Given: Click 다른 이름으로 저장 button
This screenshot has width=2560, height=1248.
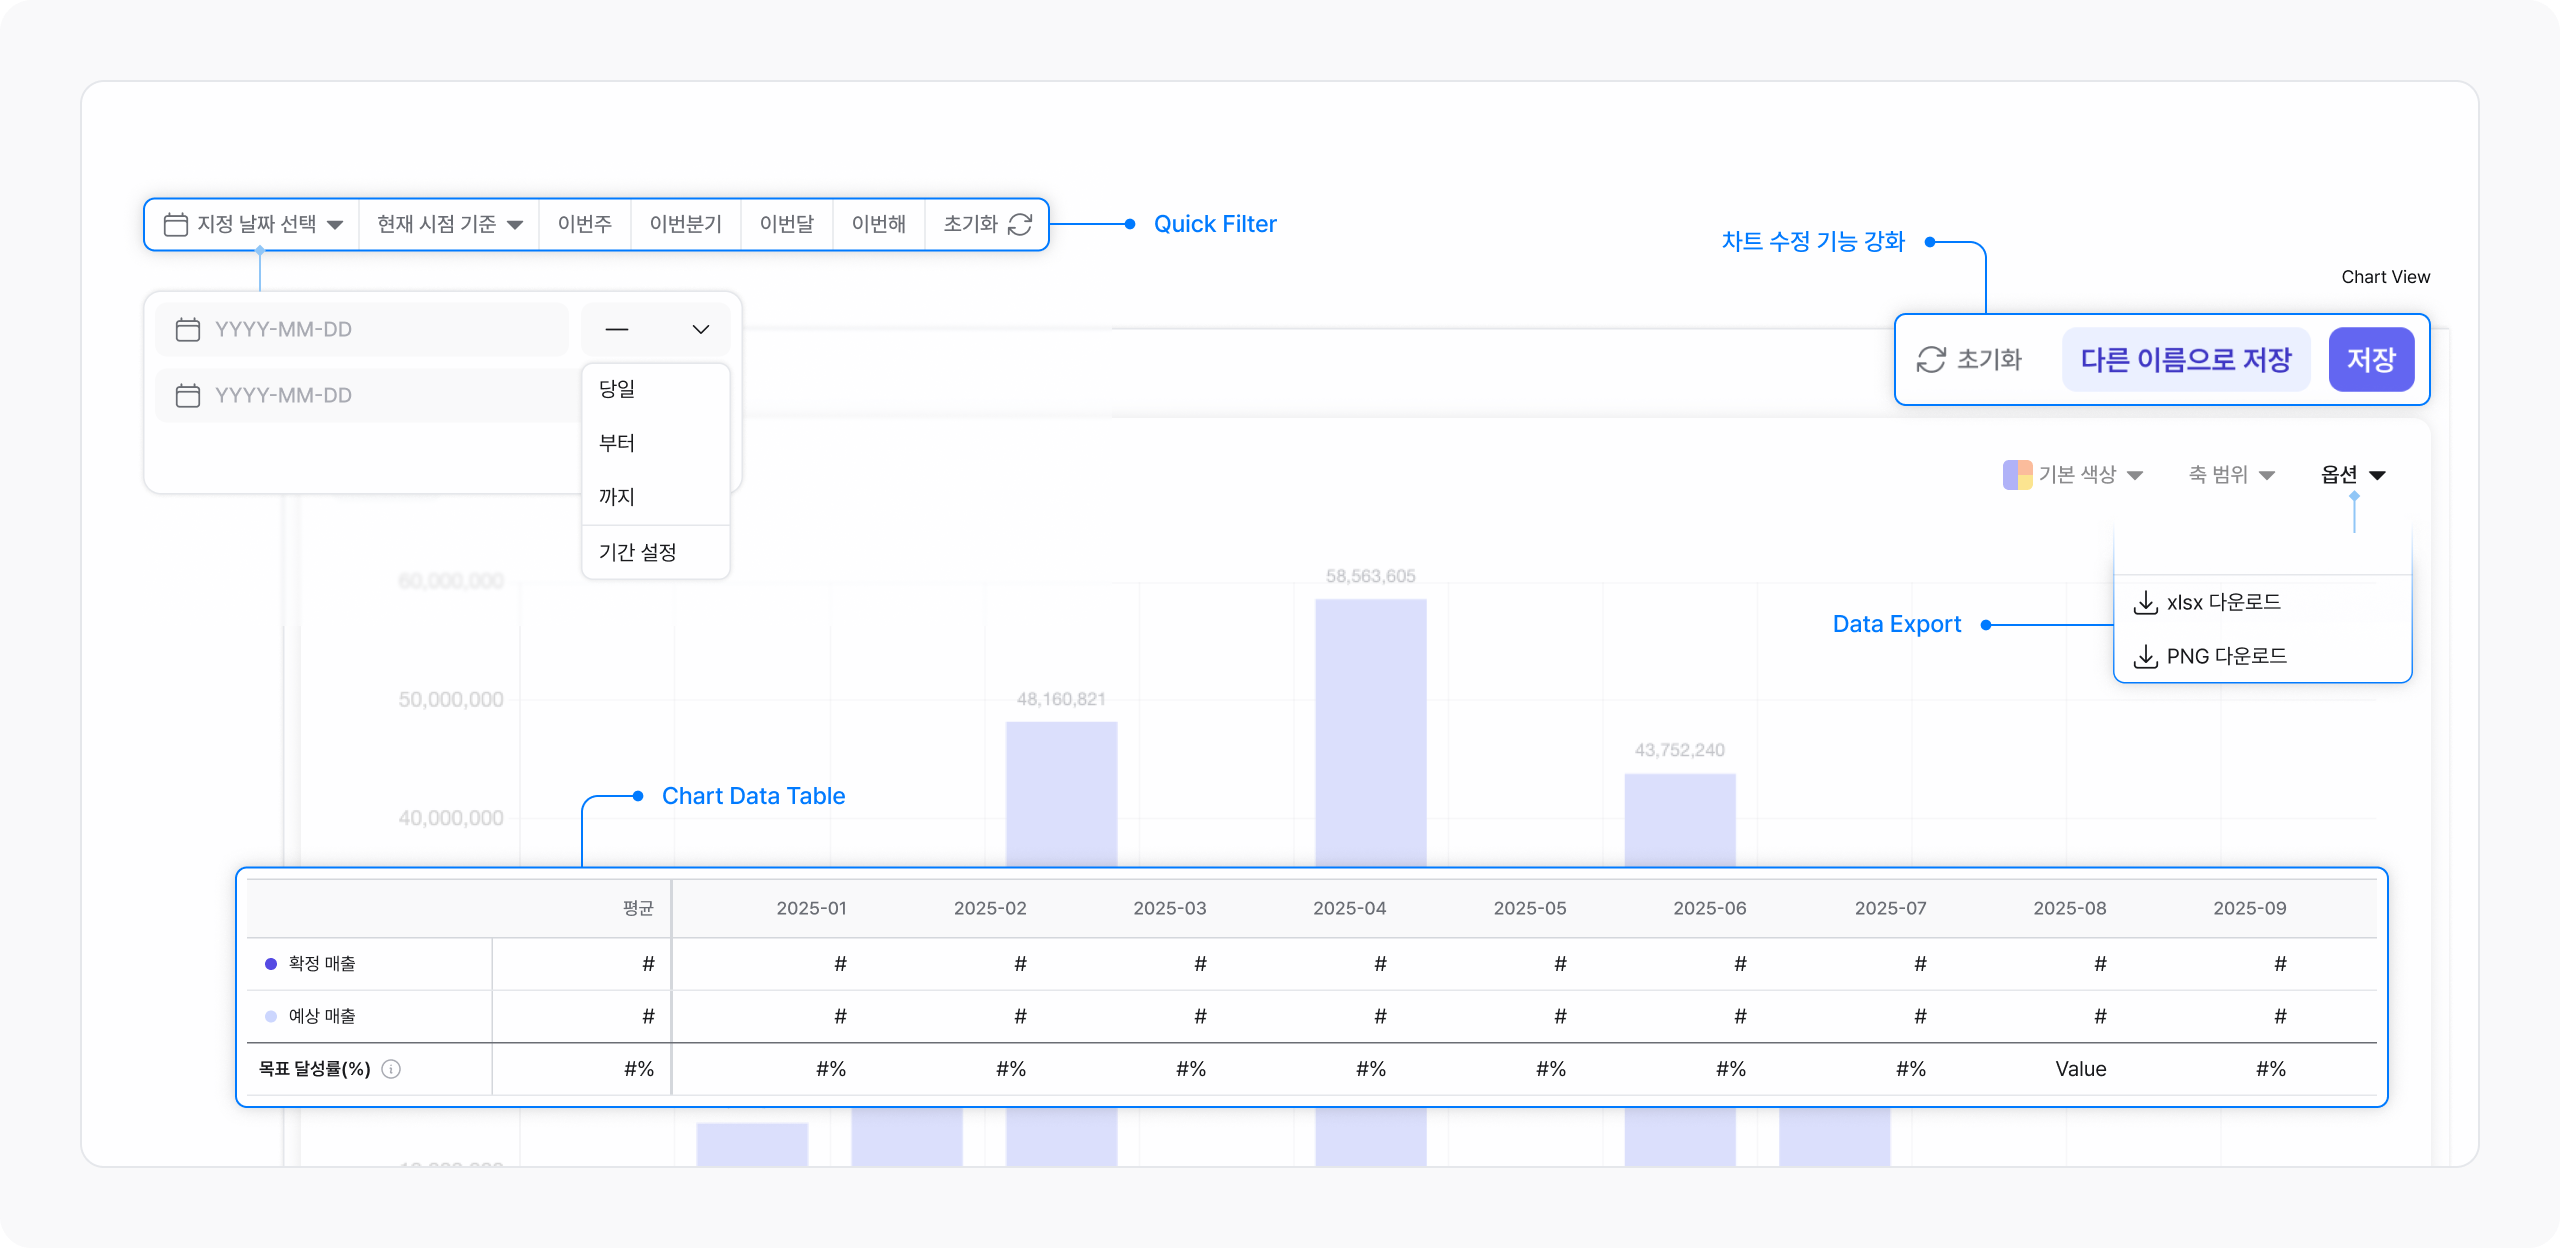Looking at the screenshot, I should point(2185,360).
